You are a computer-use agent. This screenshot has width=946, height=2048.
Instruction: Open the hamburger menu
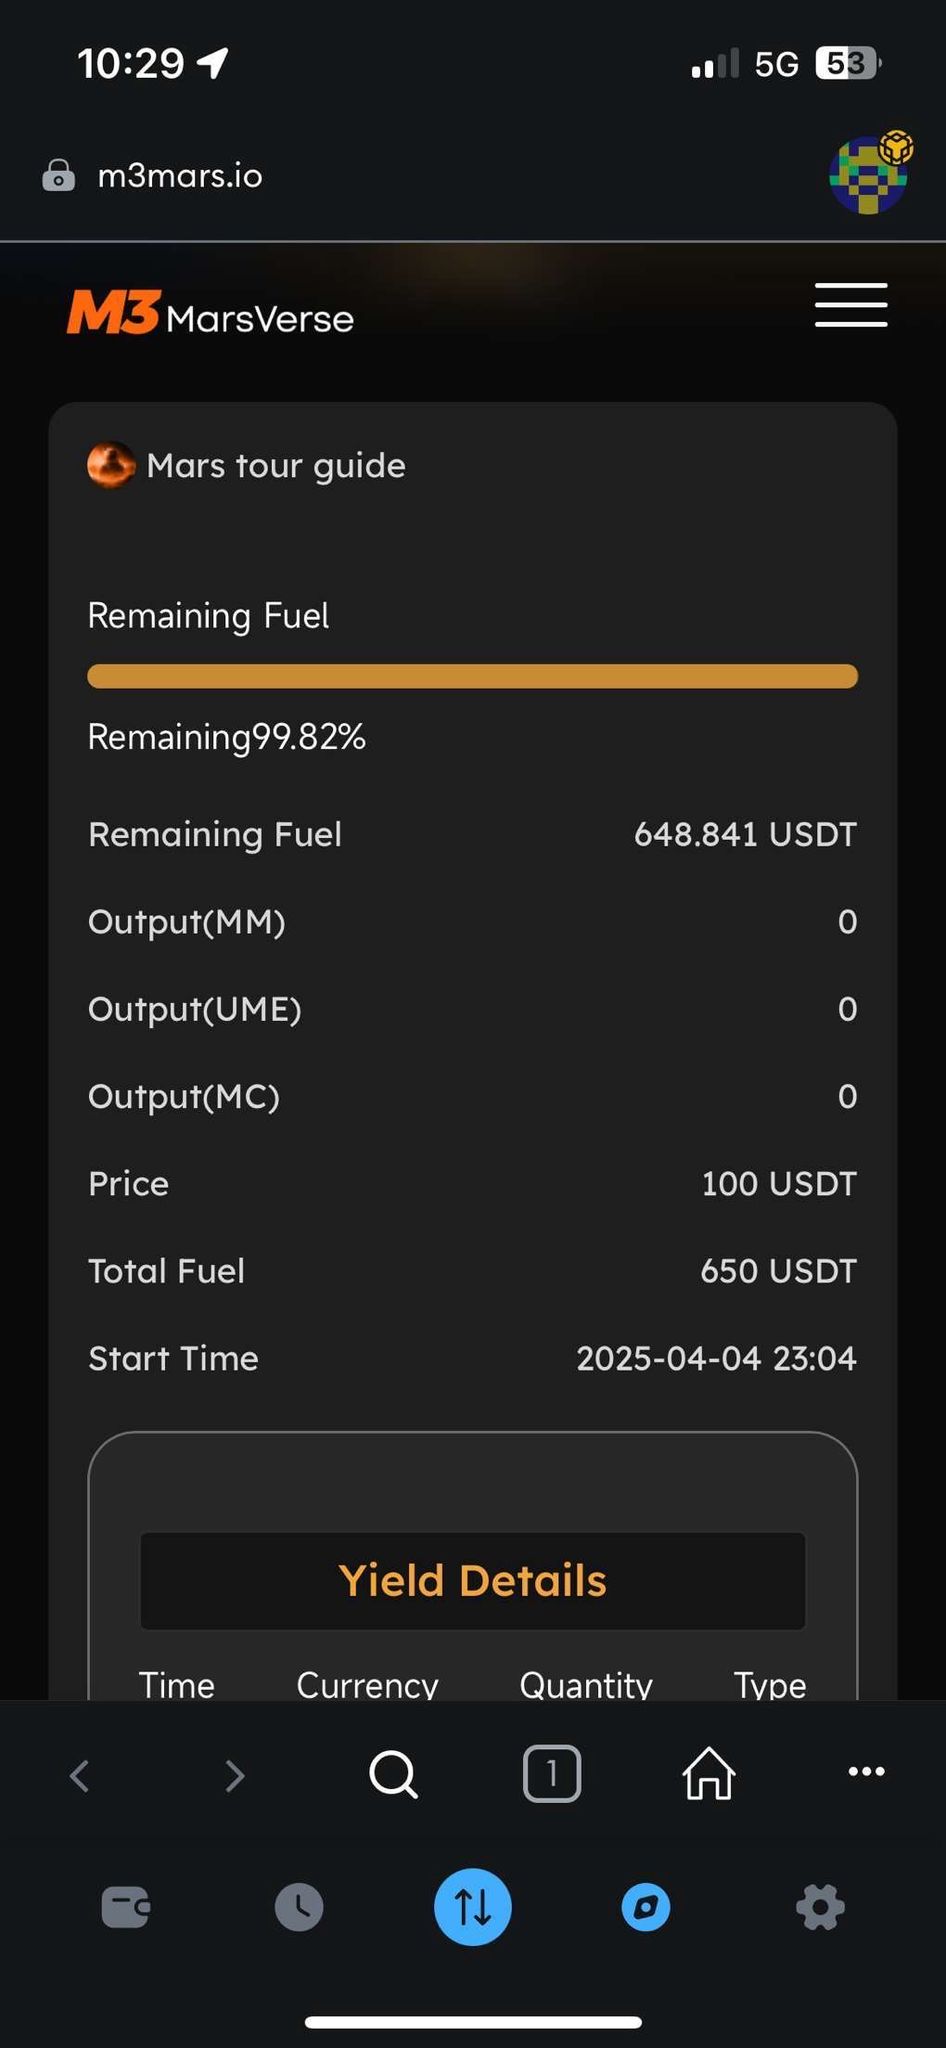coord(850,305)
